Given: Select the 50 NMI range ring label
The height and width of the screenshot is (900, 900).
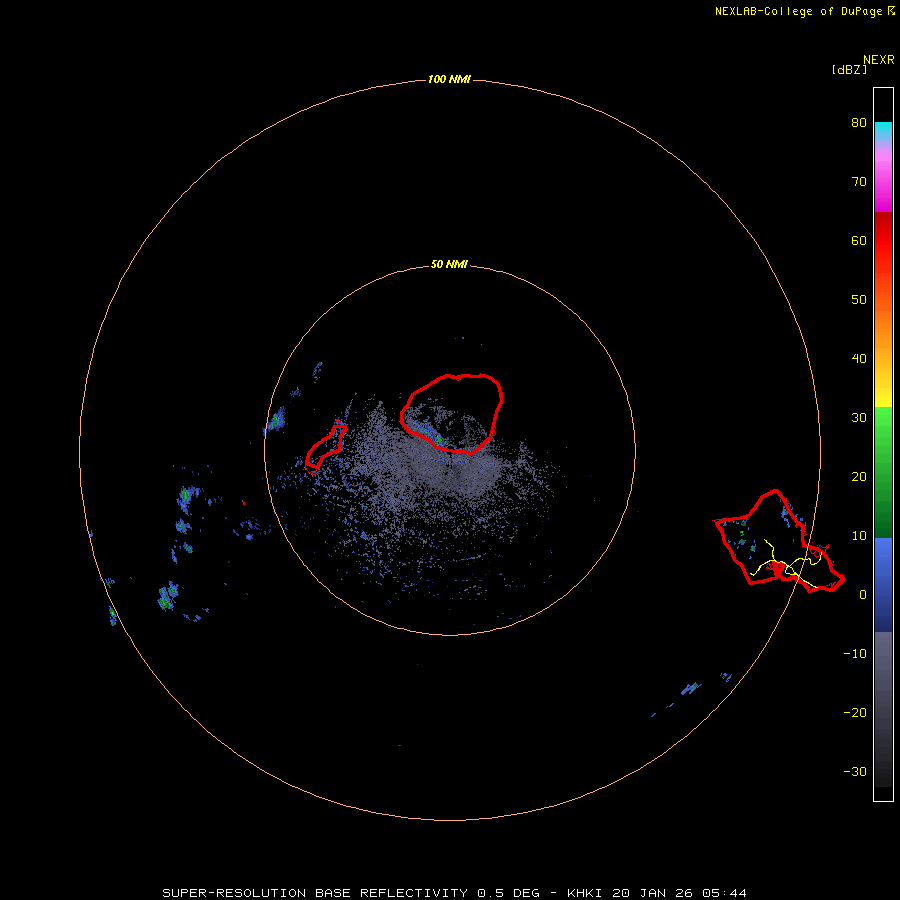Looking at the screenshot, I should click(449, 265).
